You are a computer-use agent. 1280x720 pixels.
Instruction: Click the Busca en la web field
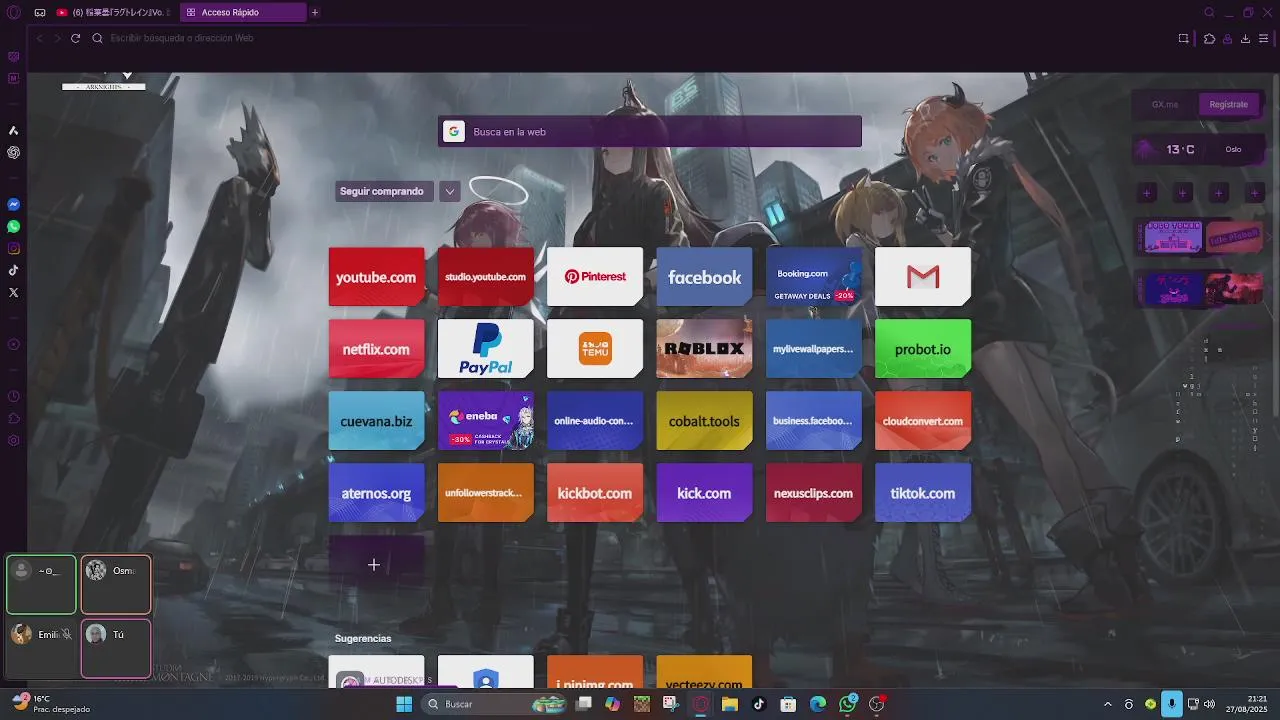click(x=650, y=132)
